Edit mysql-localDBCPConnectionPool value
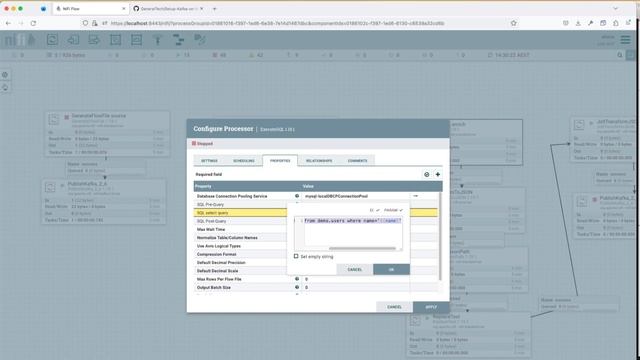 [336, 196]
